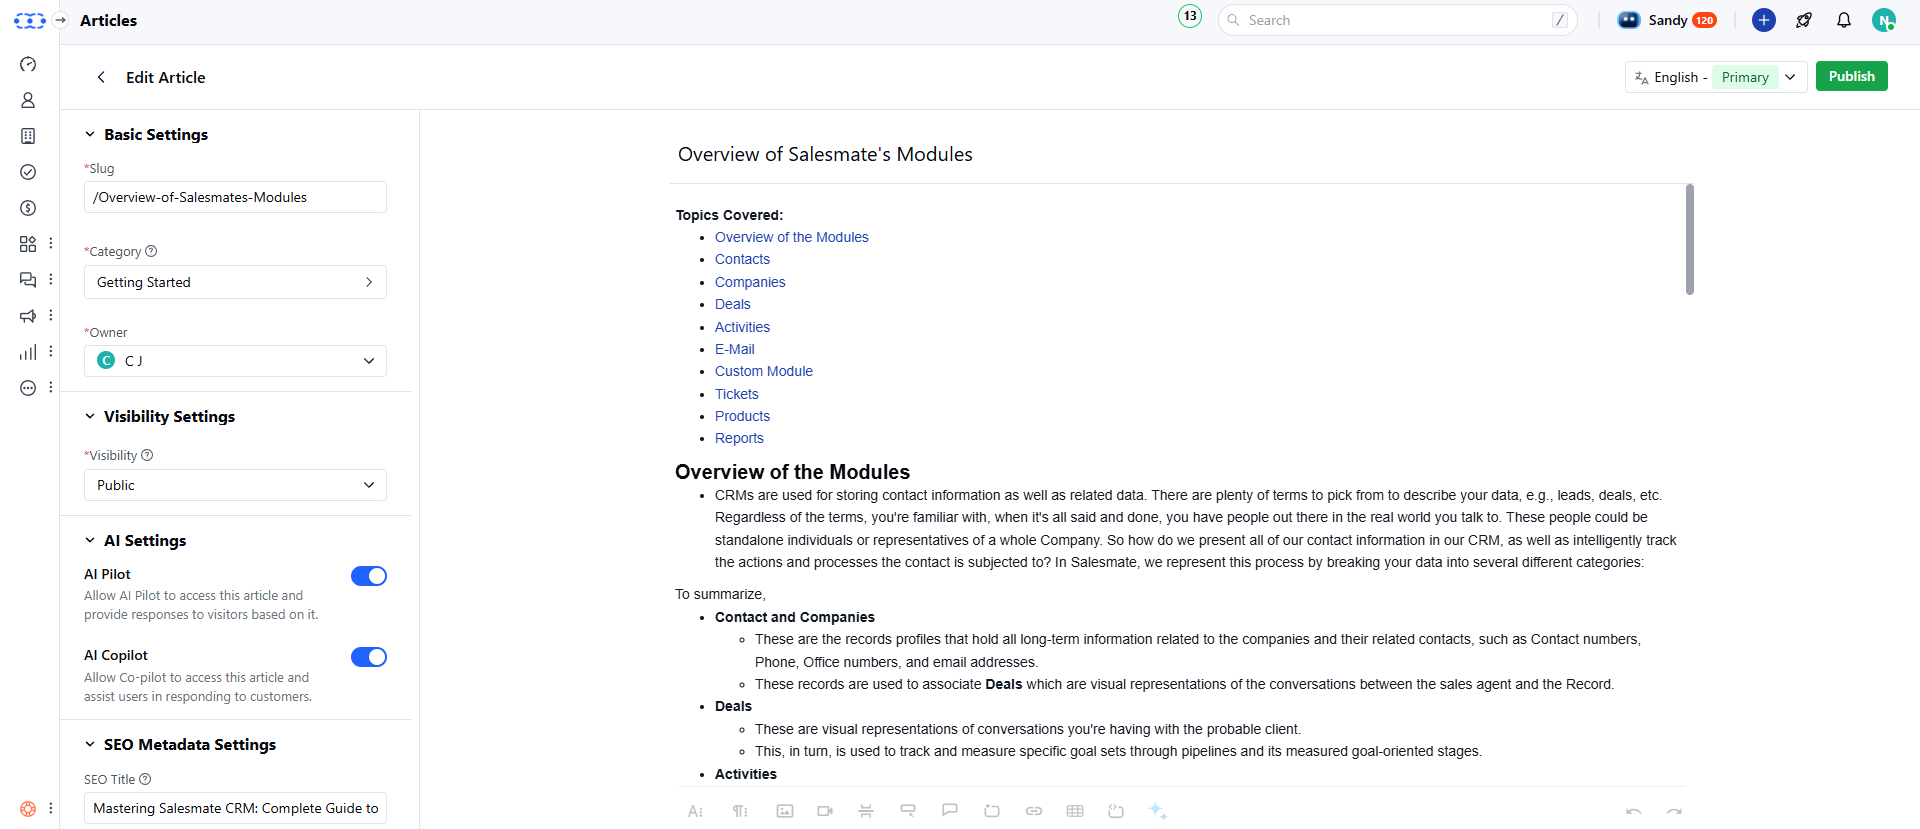Viewport: 1920px width, 829px height.
Task: Follow the Products topic link
Action: click(742, 416)
